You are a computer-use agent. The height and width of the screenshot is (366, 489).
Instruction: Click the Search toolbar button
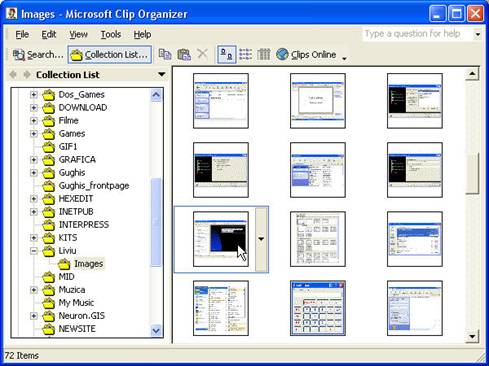38,55
